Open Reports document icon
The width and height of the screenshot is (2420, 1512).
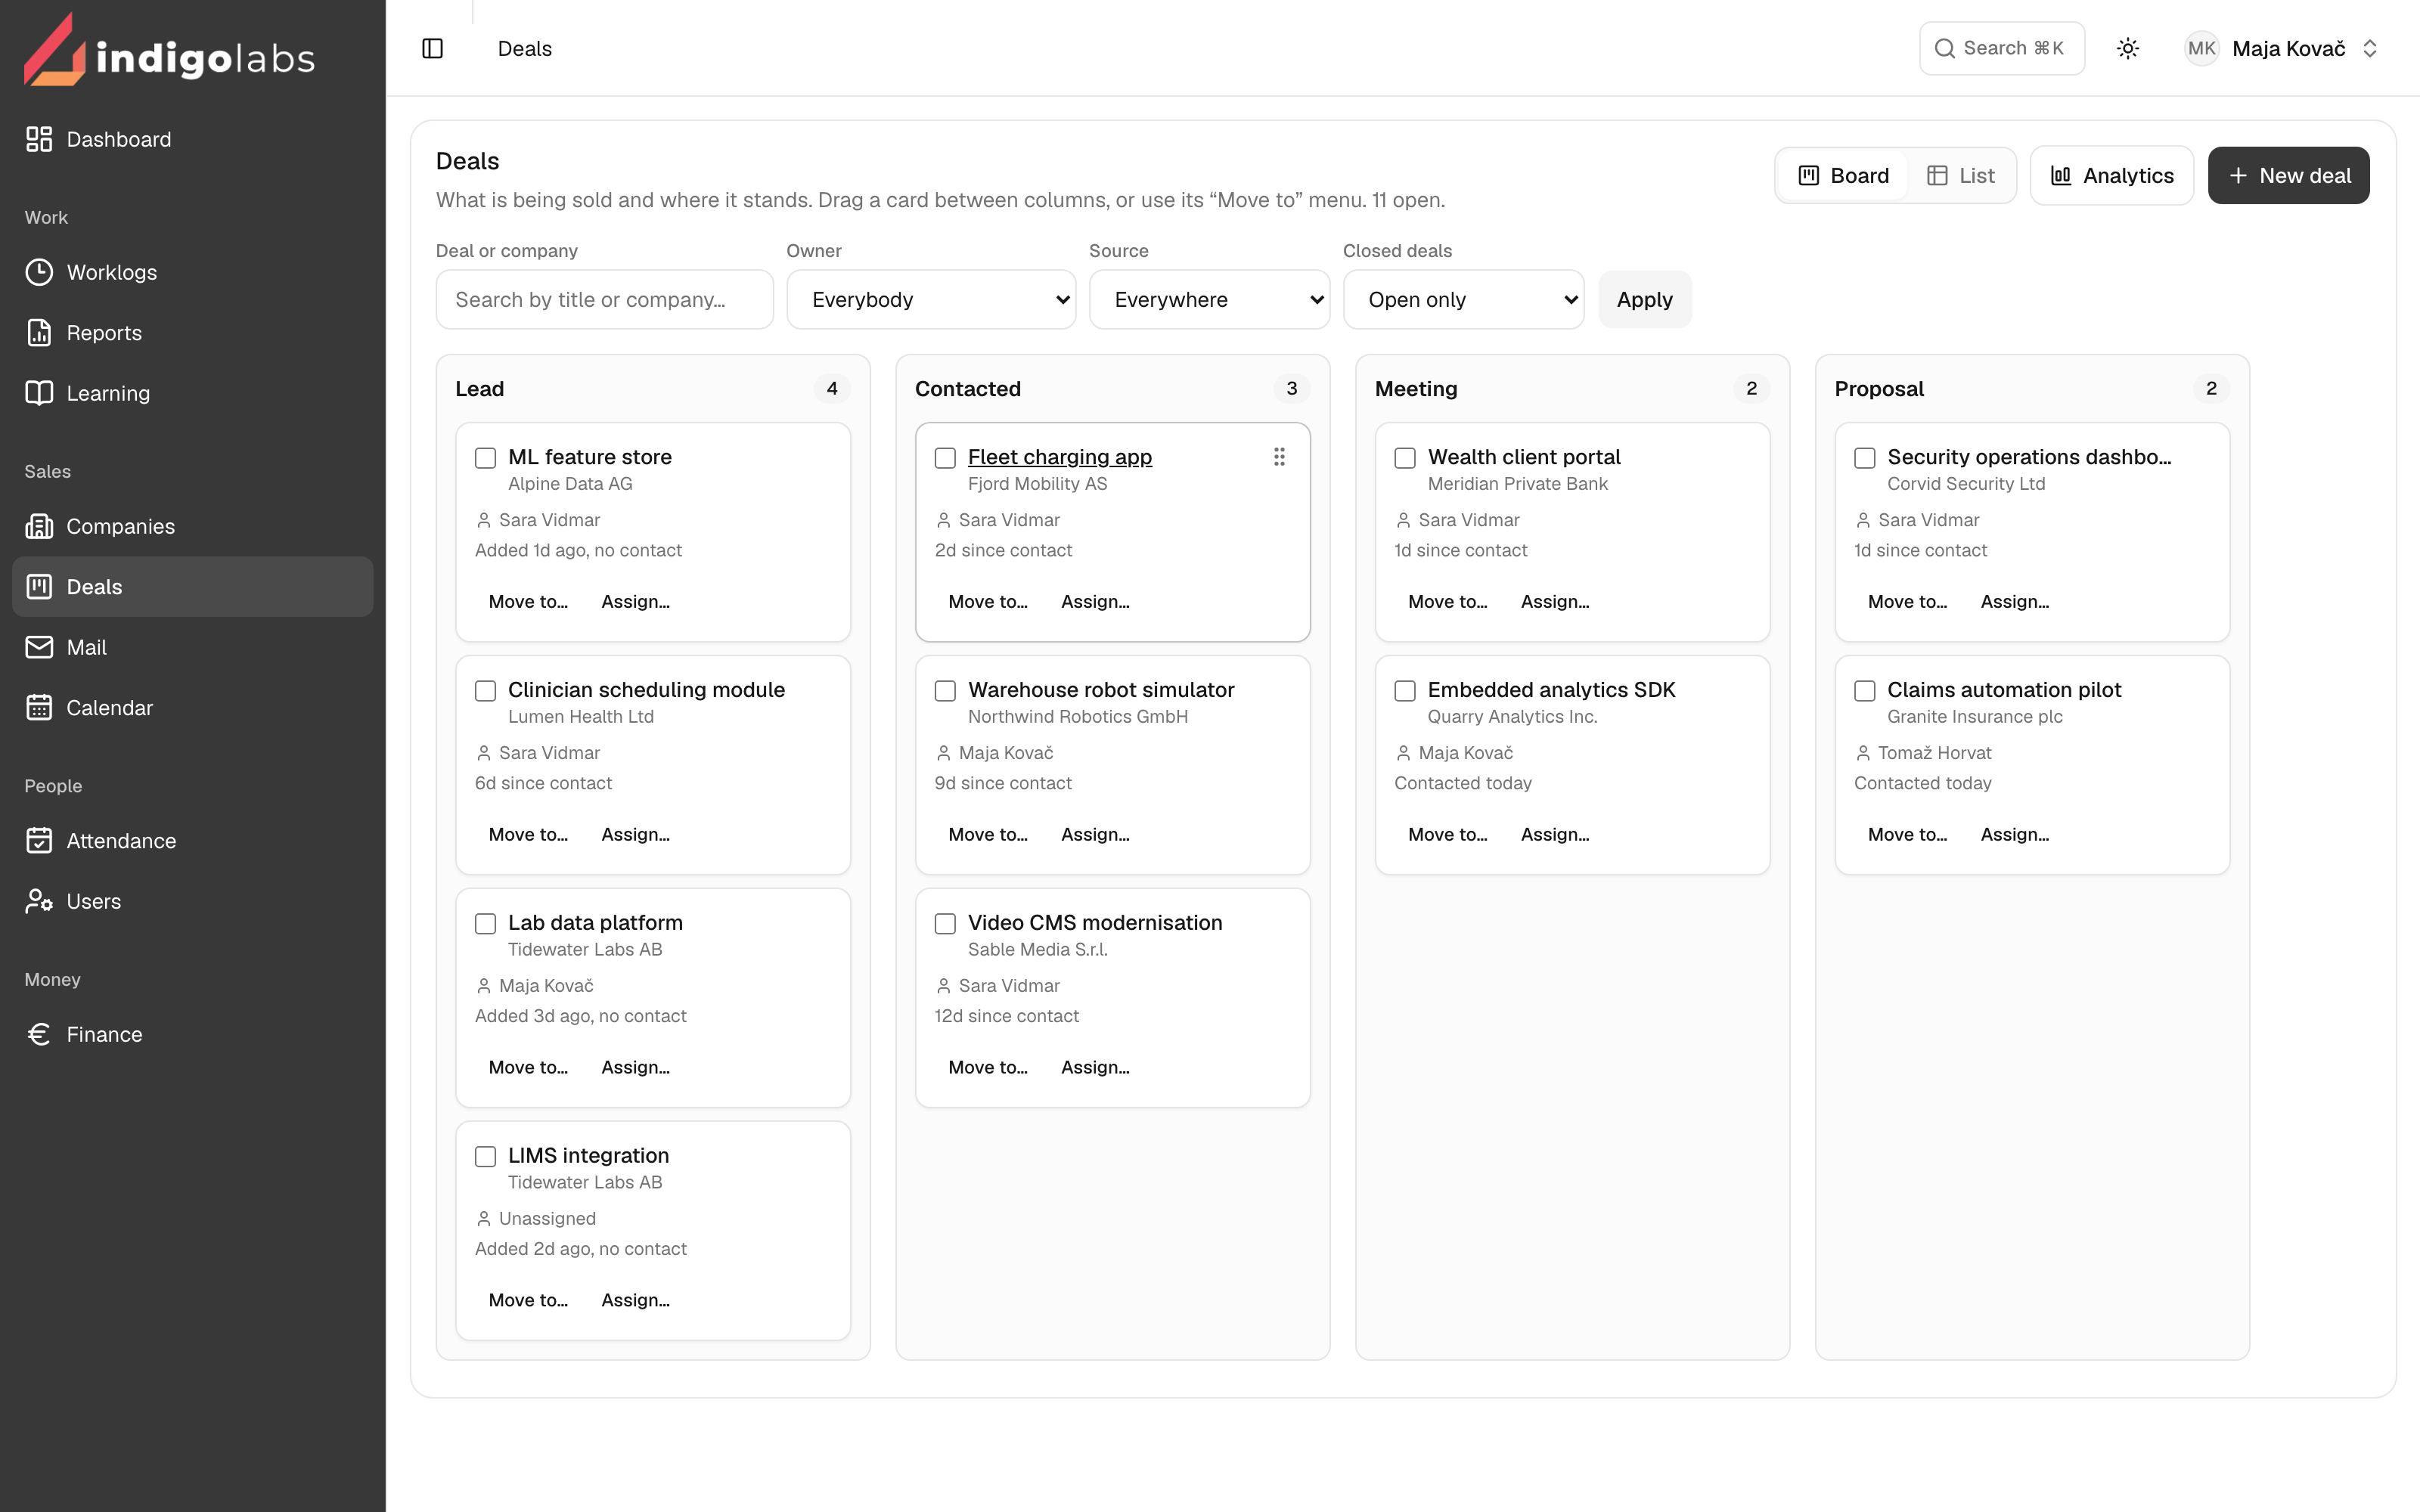39,333
